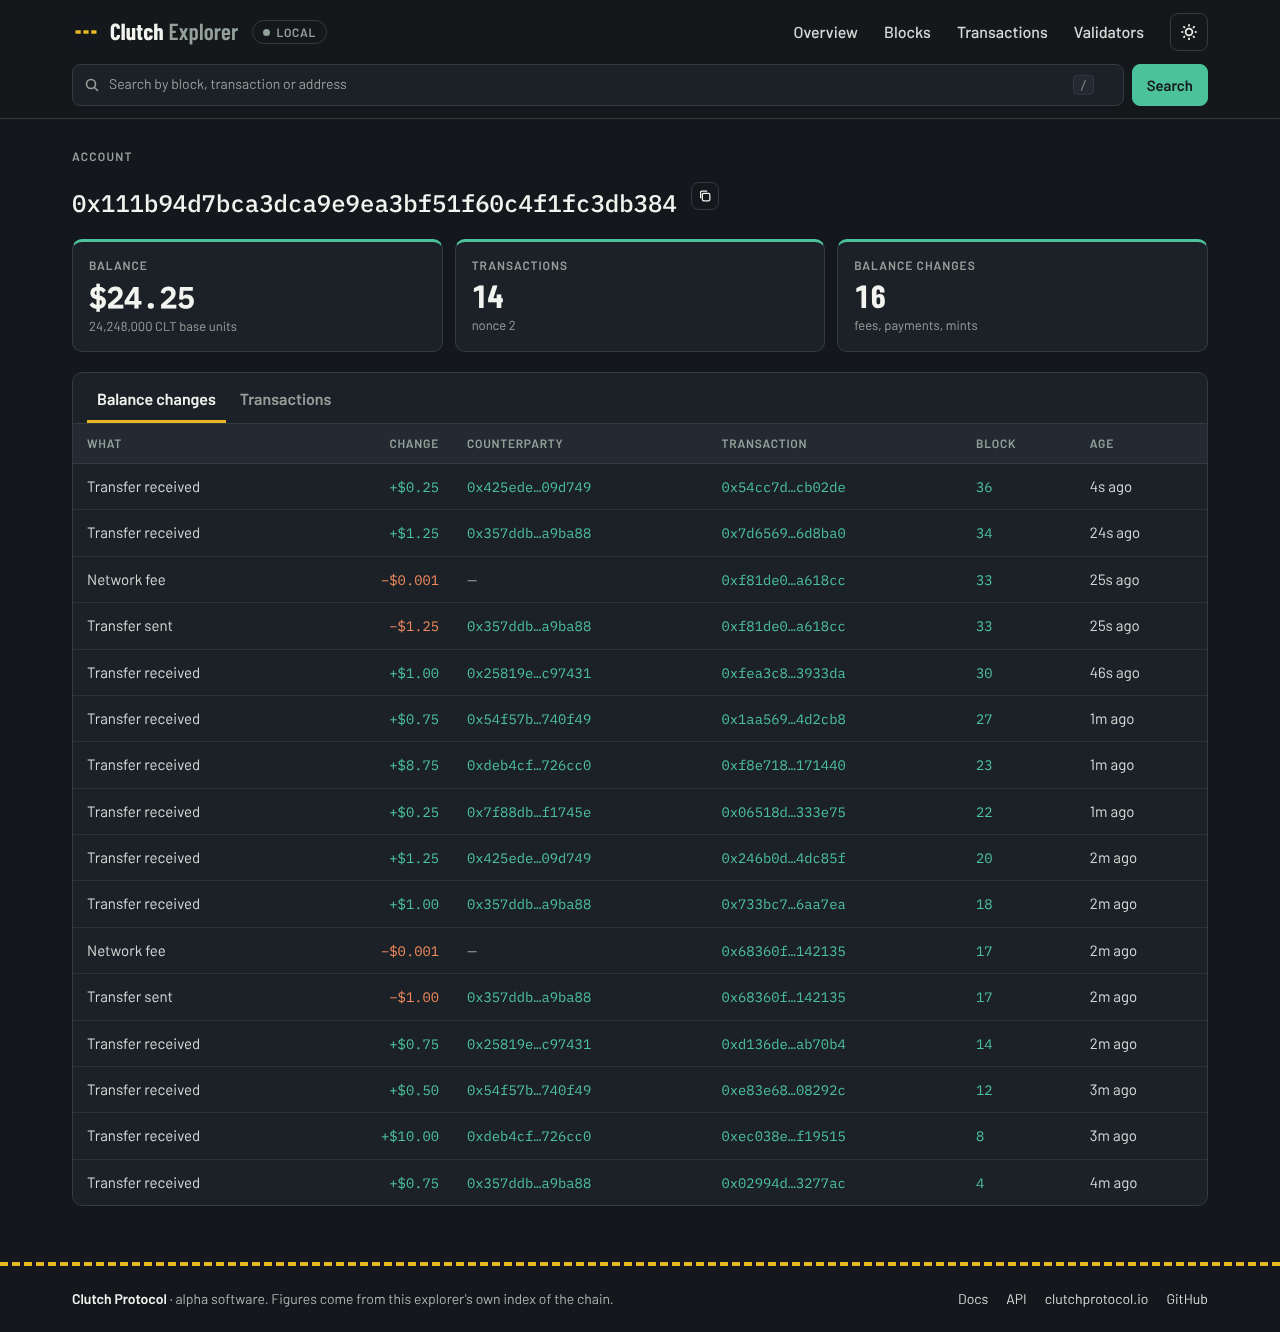Focus the search by block or address field
The width and height of the screenshot is (1280, 1332).
598,85
